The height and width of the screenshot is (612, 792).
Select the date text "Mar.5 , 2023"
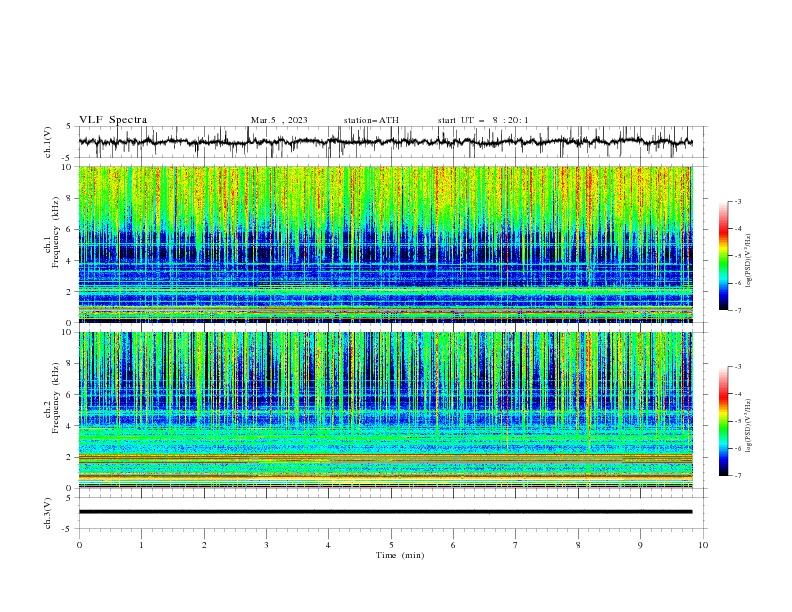tap(279, 120)
